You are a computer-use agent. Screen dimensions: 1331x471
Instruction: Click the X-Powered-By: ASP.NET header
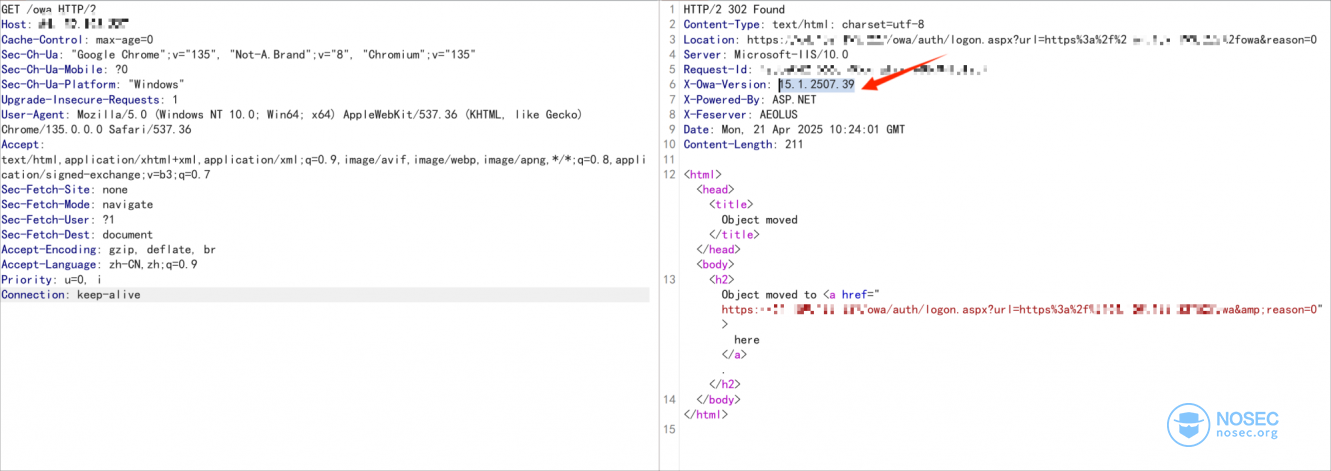coord(750,99)
